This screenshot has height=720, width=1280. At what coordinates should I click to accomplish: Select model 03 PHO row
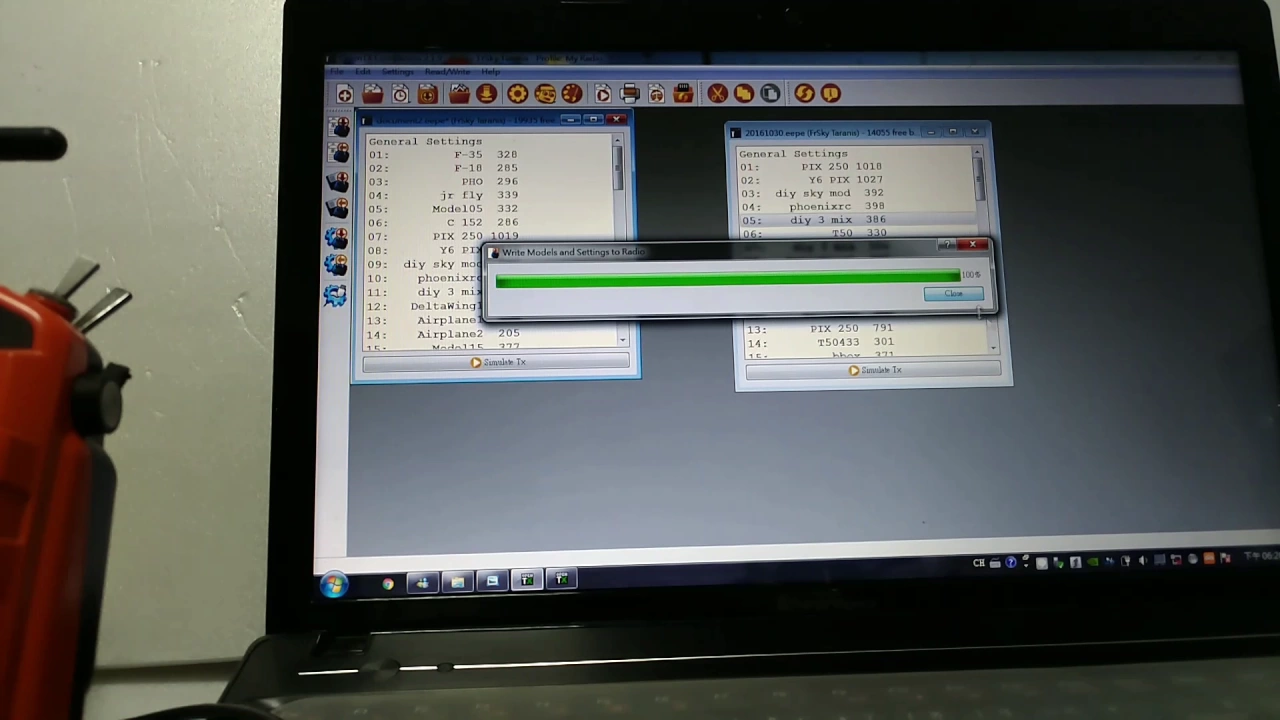(x=489, y=182)
